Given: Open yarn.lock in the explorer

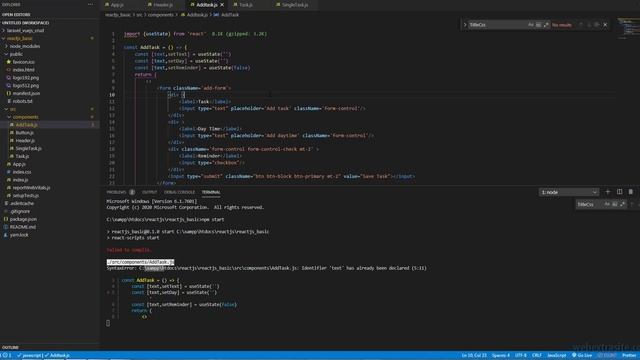Looking at the screenshot, I should tap(19, 235).
